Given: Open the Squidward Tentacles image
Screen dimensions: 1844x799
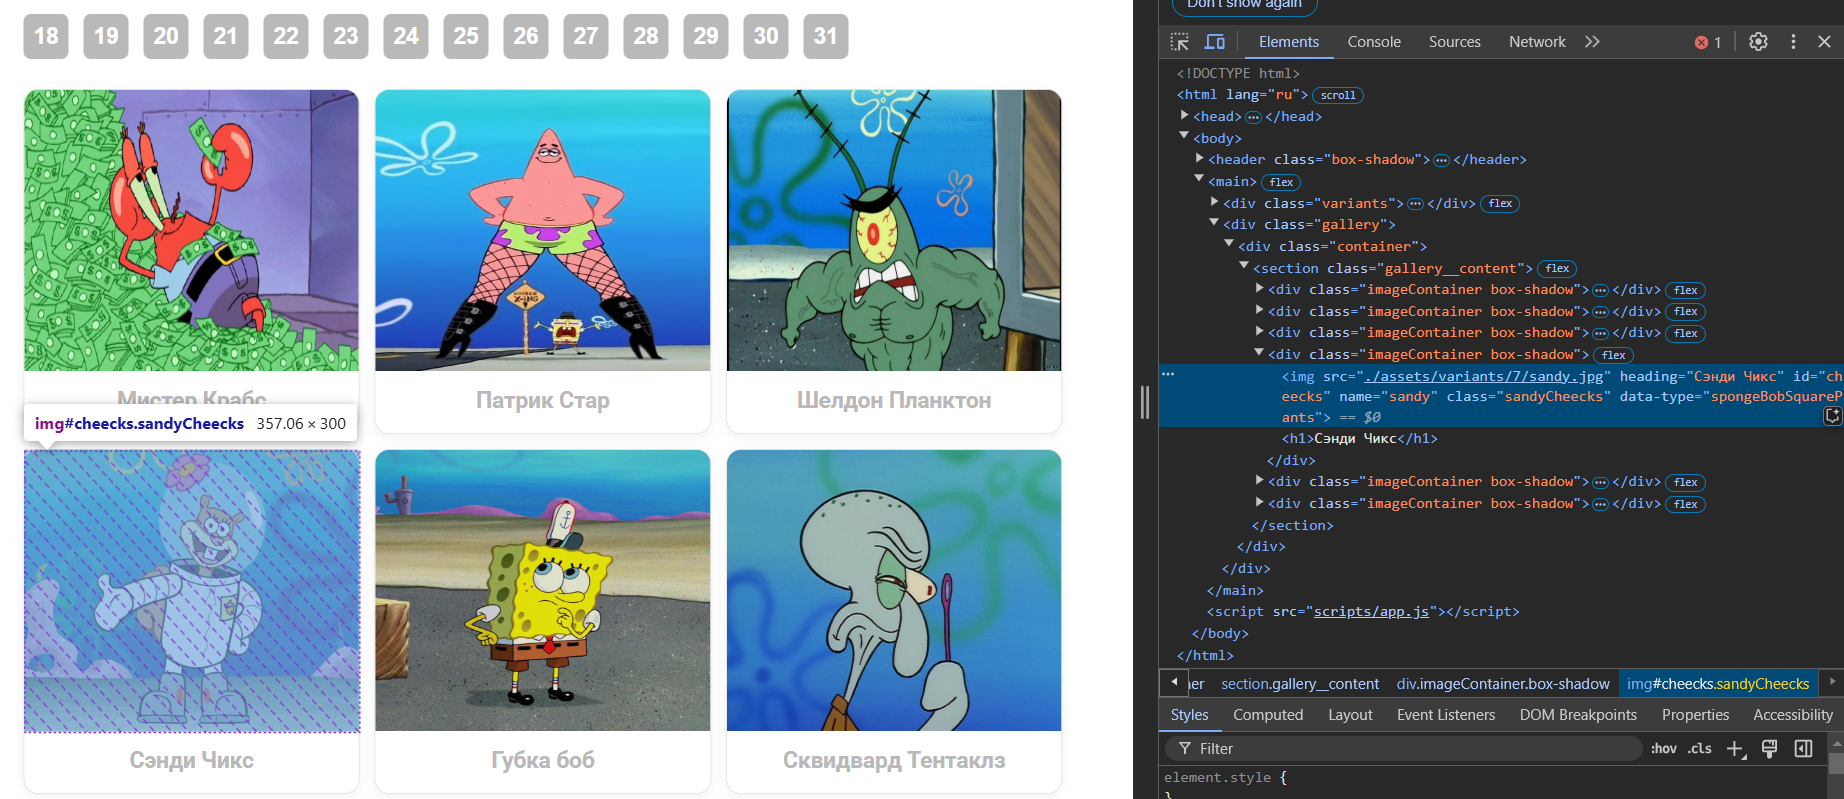Looking at the screenshot, I should coord(894,591).
